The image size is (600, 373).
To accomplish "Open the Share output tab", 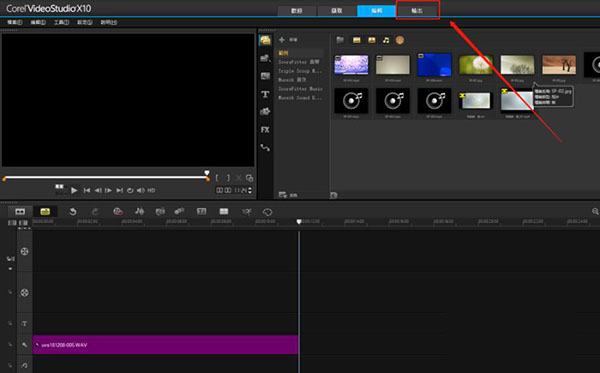I will coord(417,11).
